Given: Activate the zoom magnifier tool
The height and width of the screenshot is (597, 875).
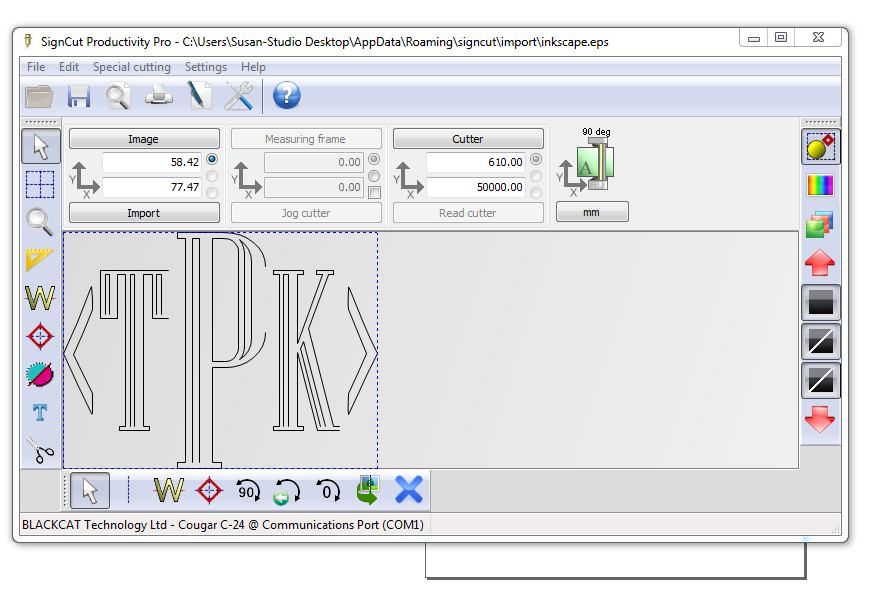Looking at the screenshot, I should (x=40, y=222).
